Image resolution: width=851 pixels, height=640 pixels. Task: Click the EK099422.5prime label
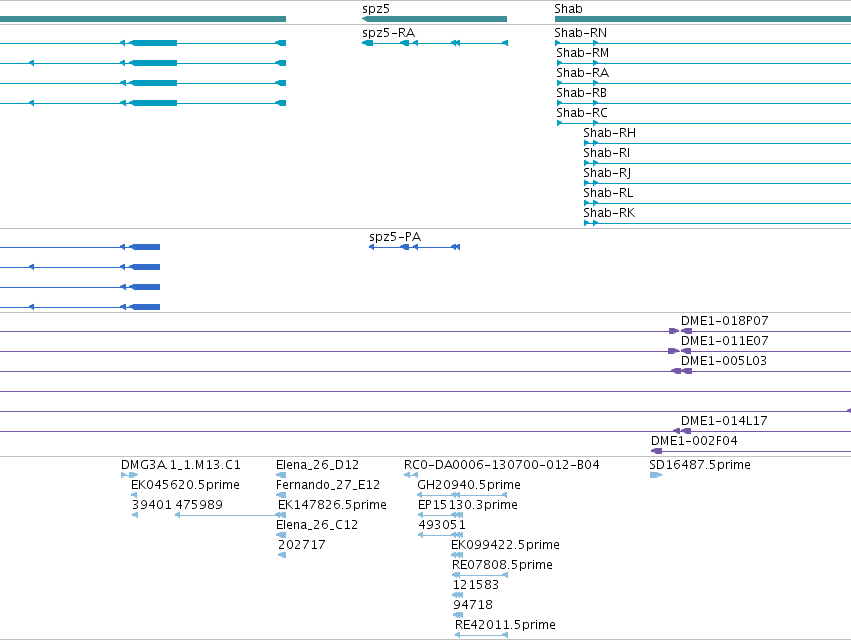[x=505, y=545]
